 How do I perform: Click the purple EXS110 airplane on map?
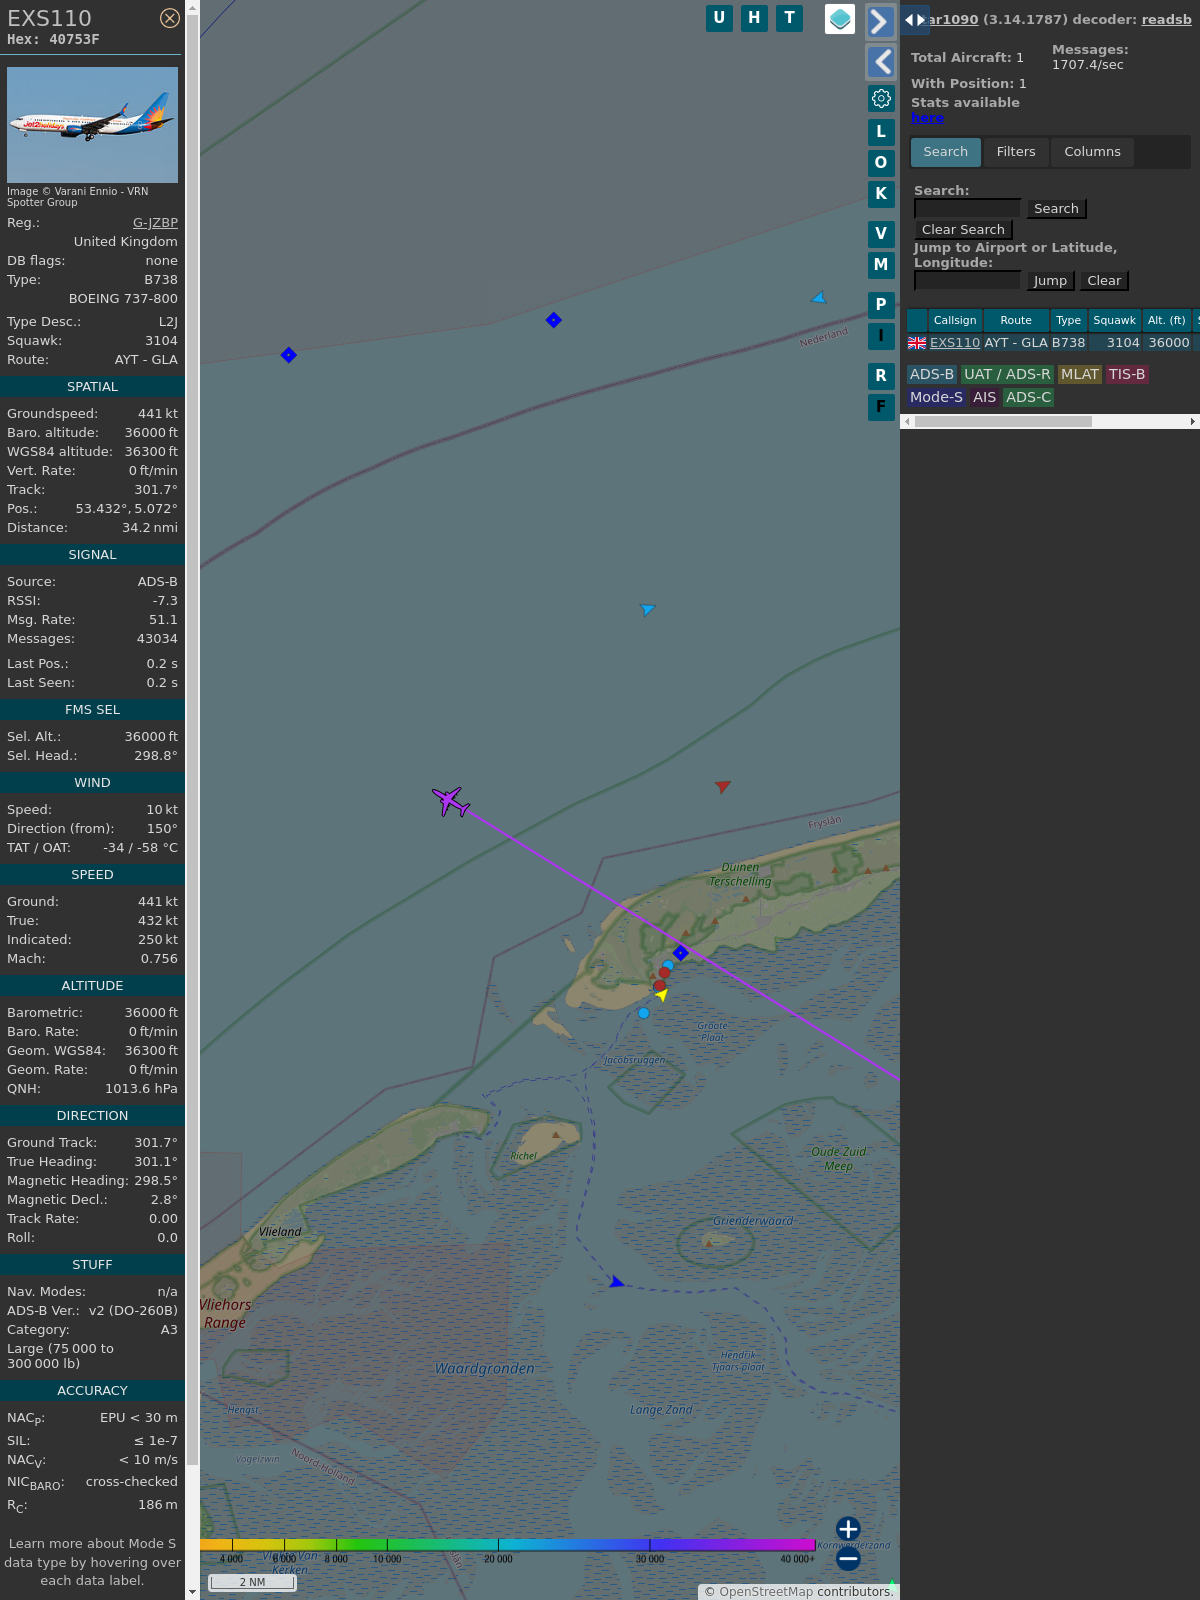tap(451, 801)
